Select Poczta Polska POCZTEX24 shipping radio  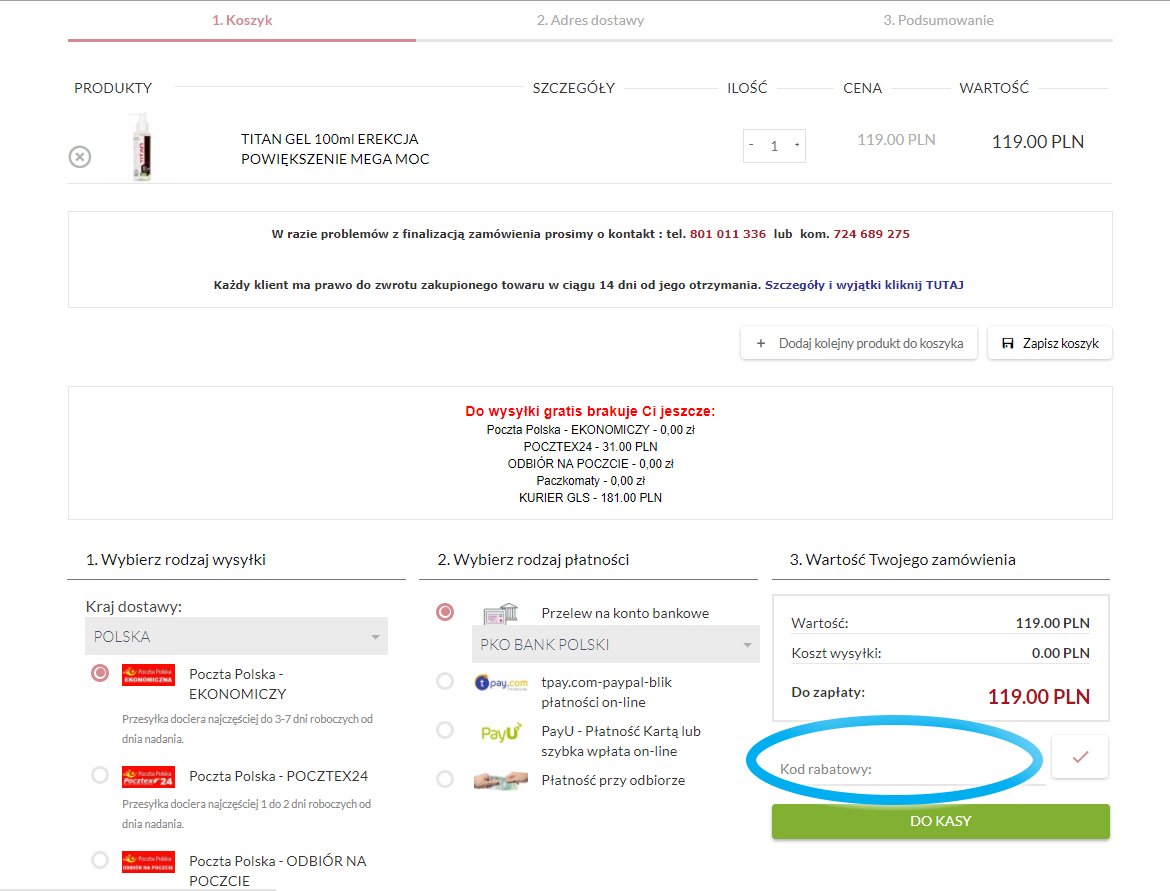pos(100,775)
